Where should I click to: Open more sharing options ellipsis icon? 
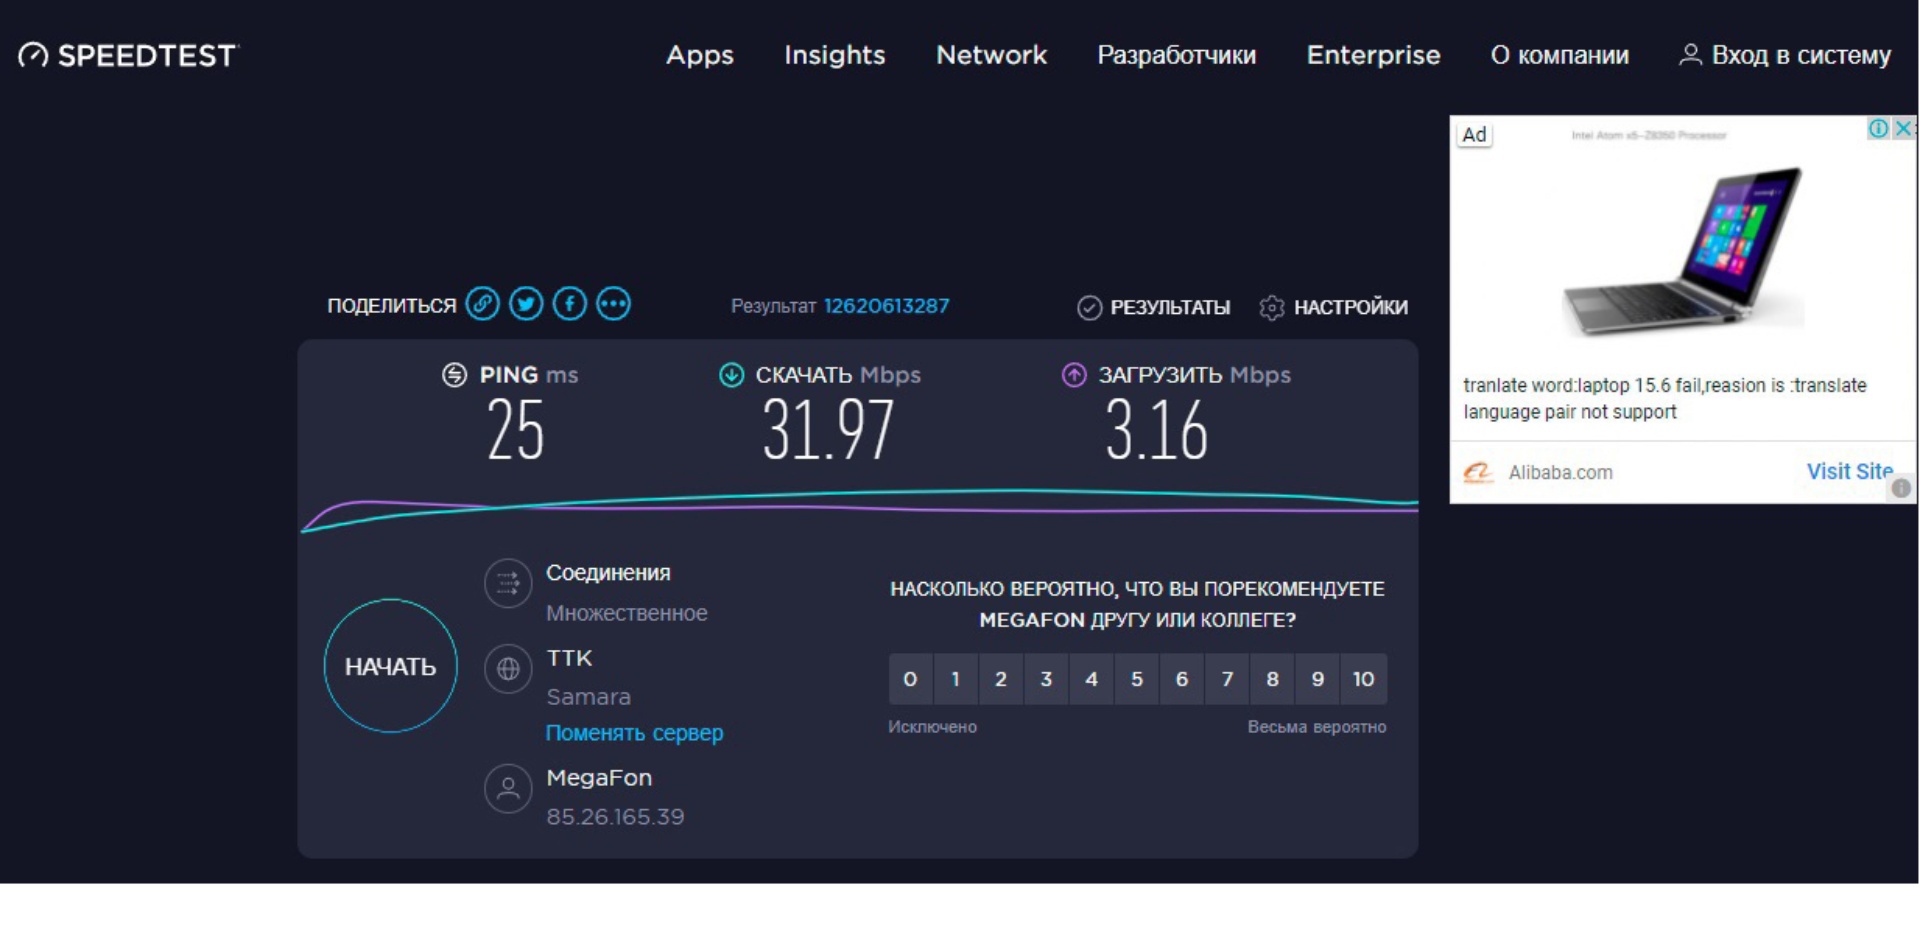point(614,304)
